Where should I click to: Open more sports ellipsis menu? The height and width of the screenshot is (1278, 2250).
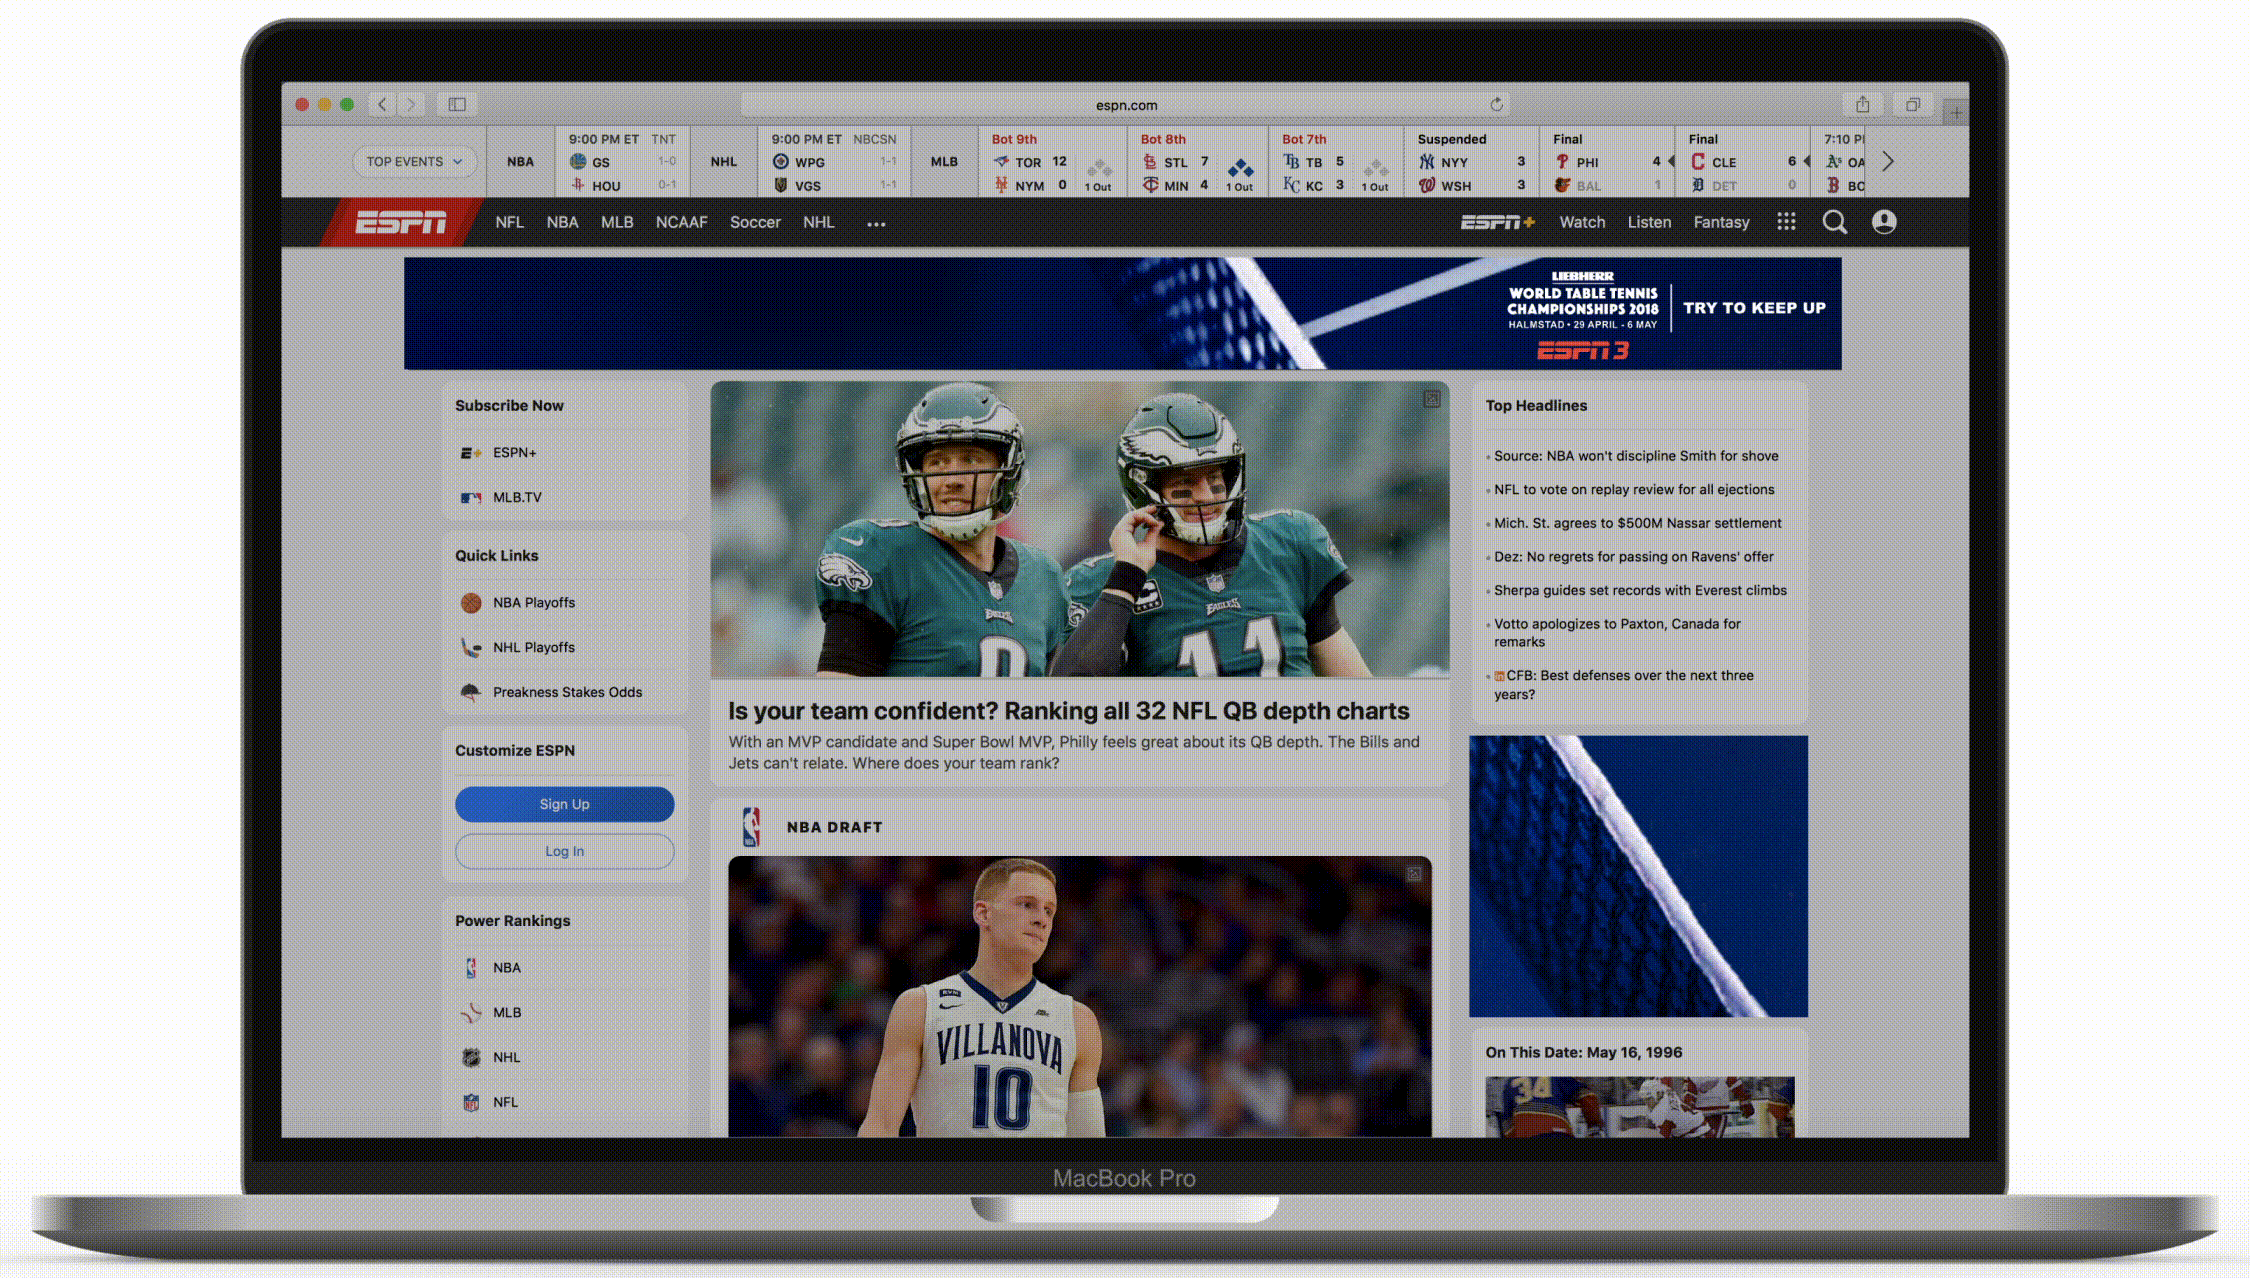876,224
